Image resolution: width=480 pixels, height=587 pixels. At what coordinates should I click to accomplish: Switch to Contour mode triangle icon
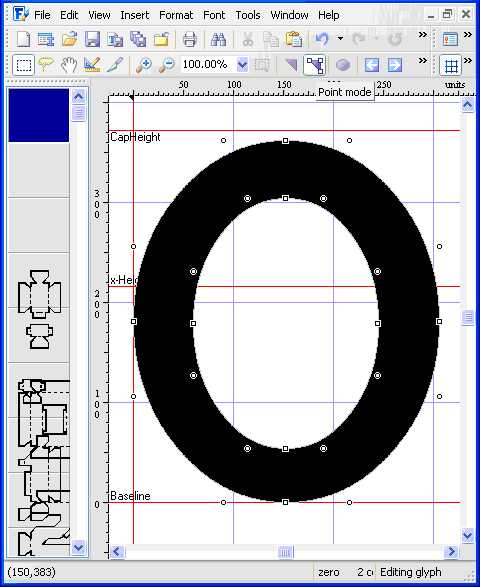tap(291, 65)
